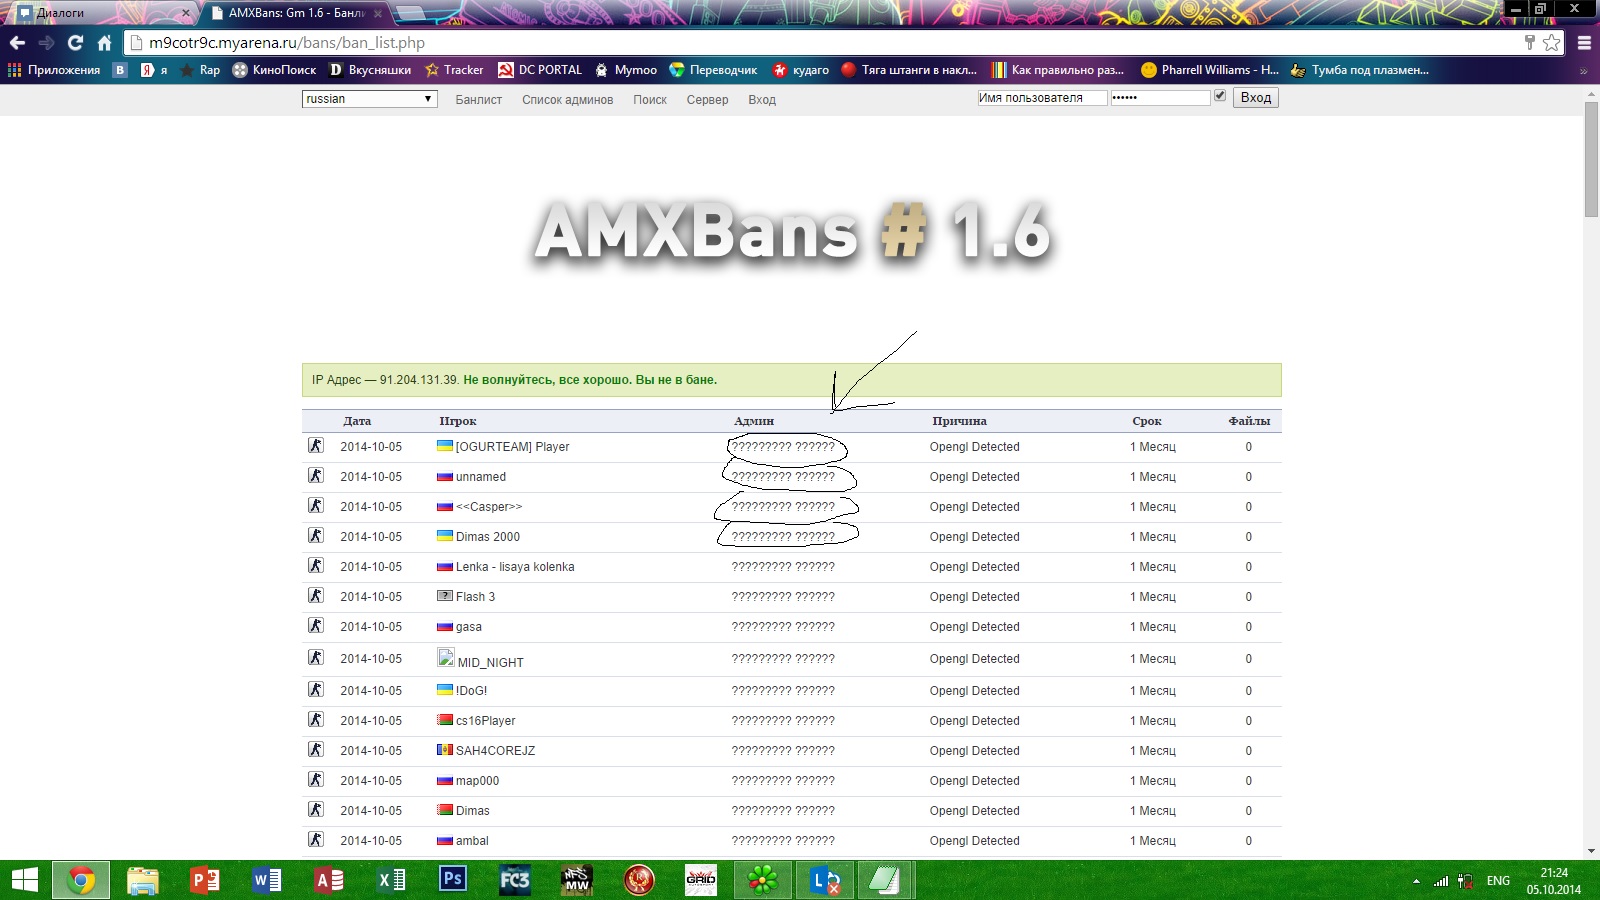
Task: Open the Список админов menu item
Action: [x=568, y=100]
